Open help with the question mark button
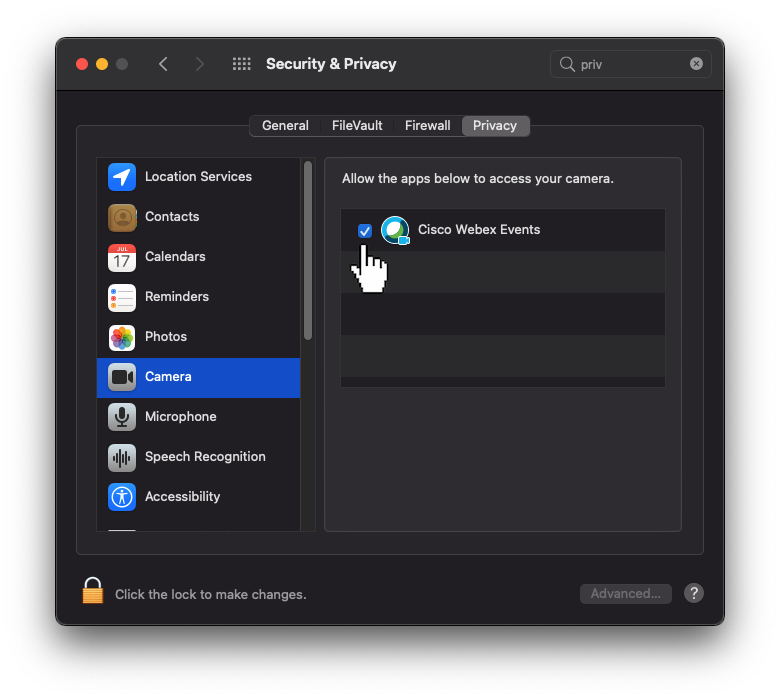 [694, 593]
